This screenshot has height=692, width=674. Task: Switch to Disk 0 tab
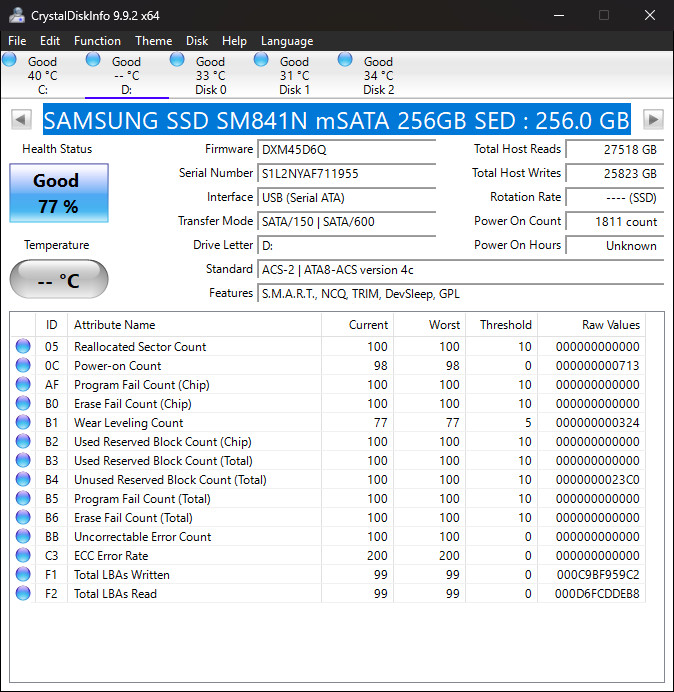211,75
